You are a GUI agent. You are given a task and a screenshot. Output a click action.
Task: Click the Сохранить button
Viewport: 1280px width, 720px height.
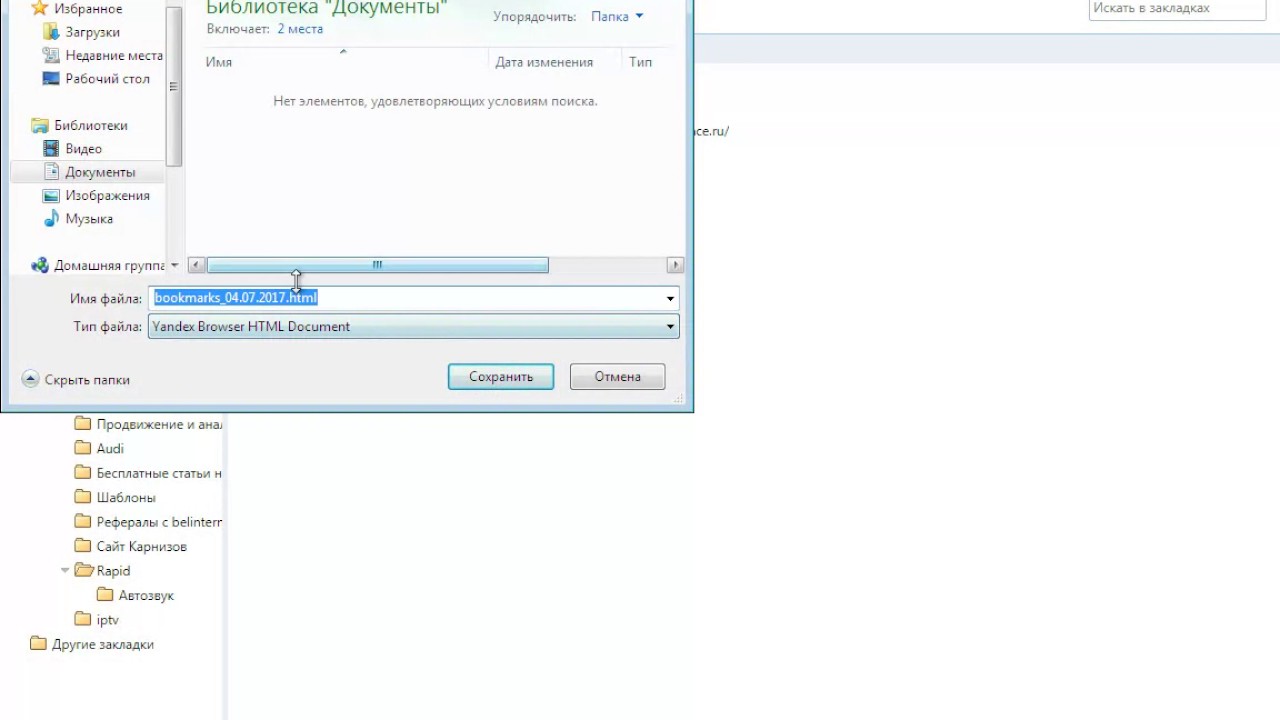click(501, 377)
